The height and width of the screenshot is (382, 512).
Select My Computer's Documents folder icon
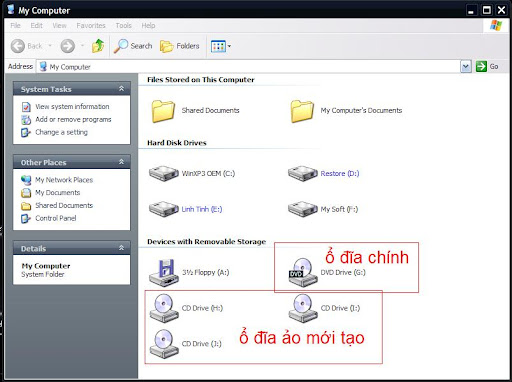coord(302,111)
